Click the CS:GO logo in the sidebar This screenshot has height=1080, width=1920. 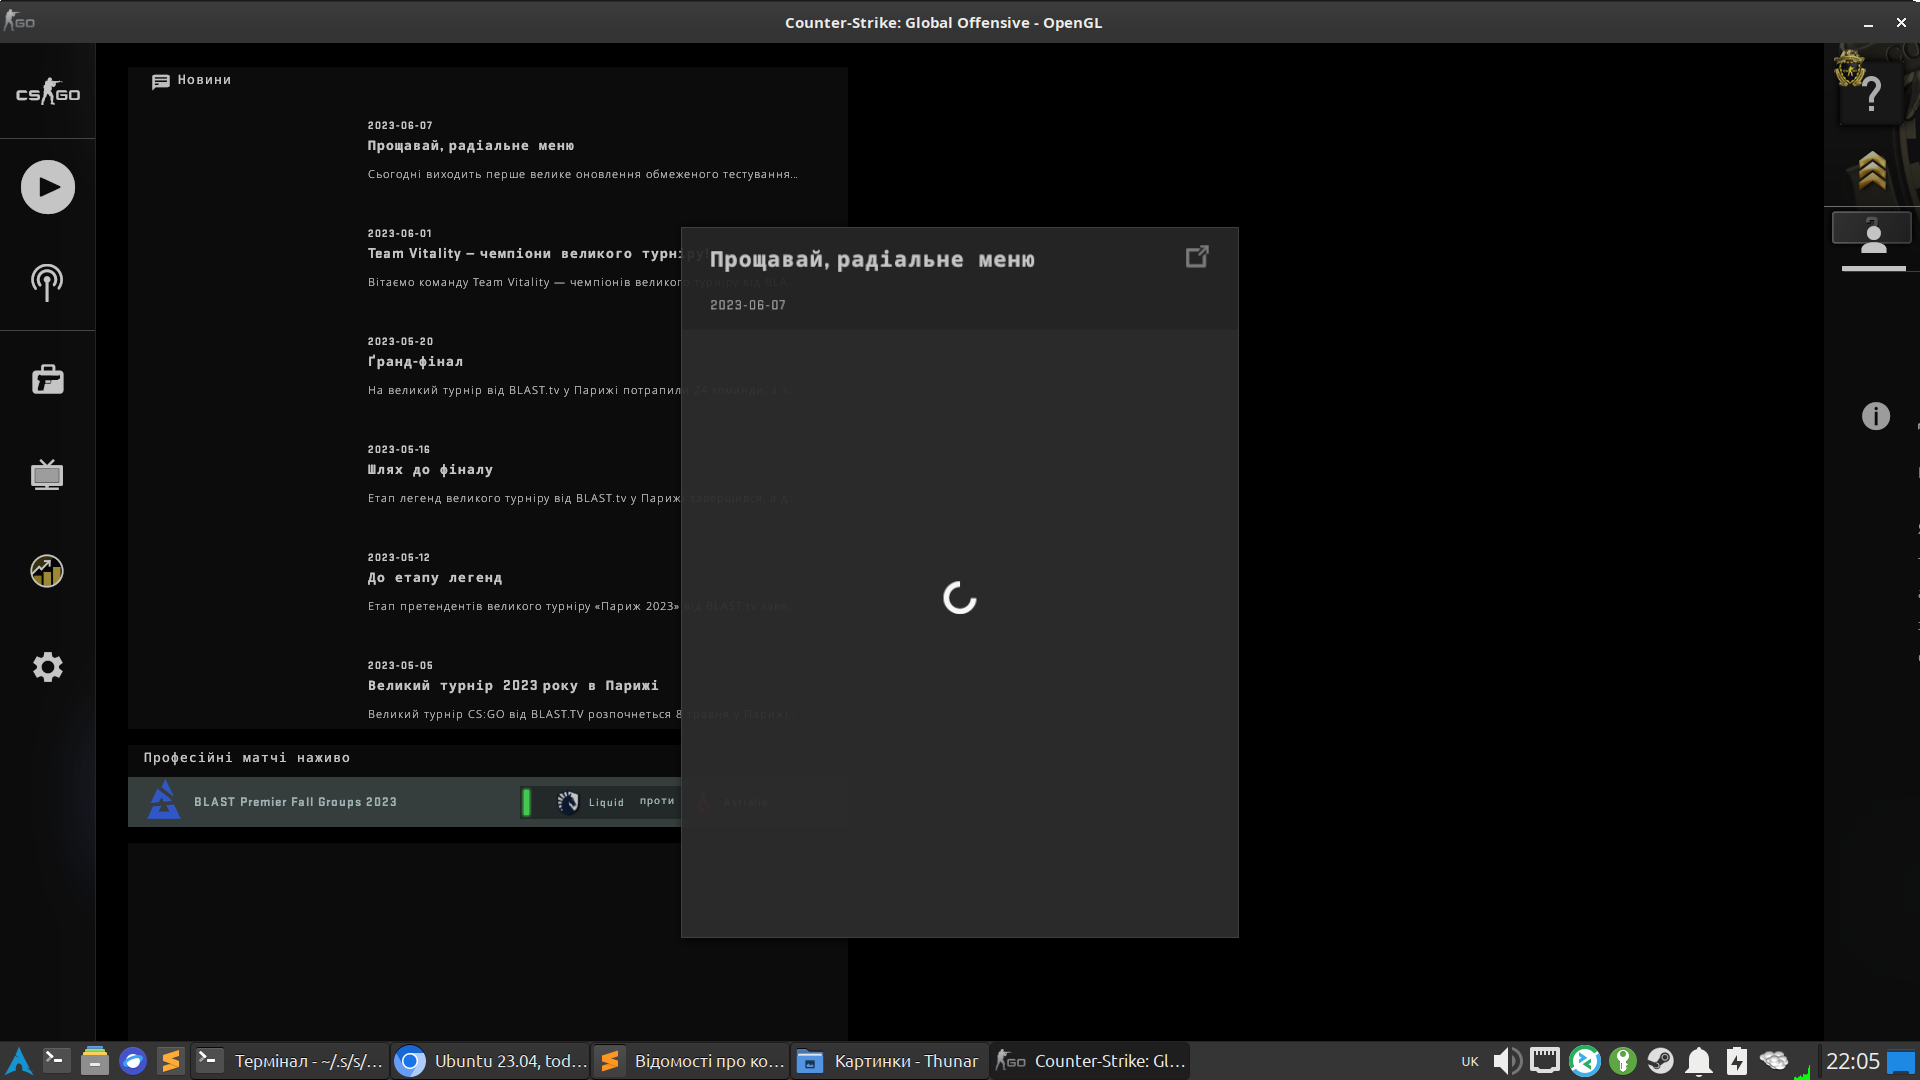pos(47,93)
